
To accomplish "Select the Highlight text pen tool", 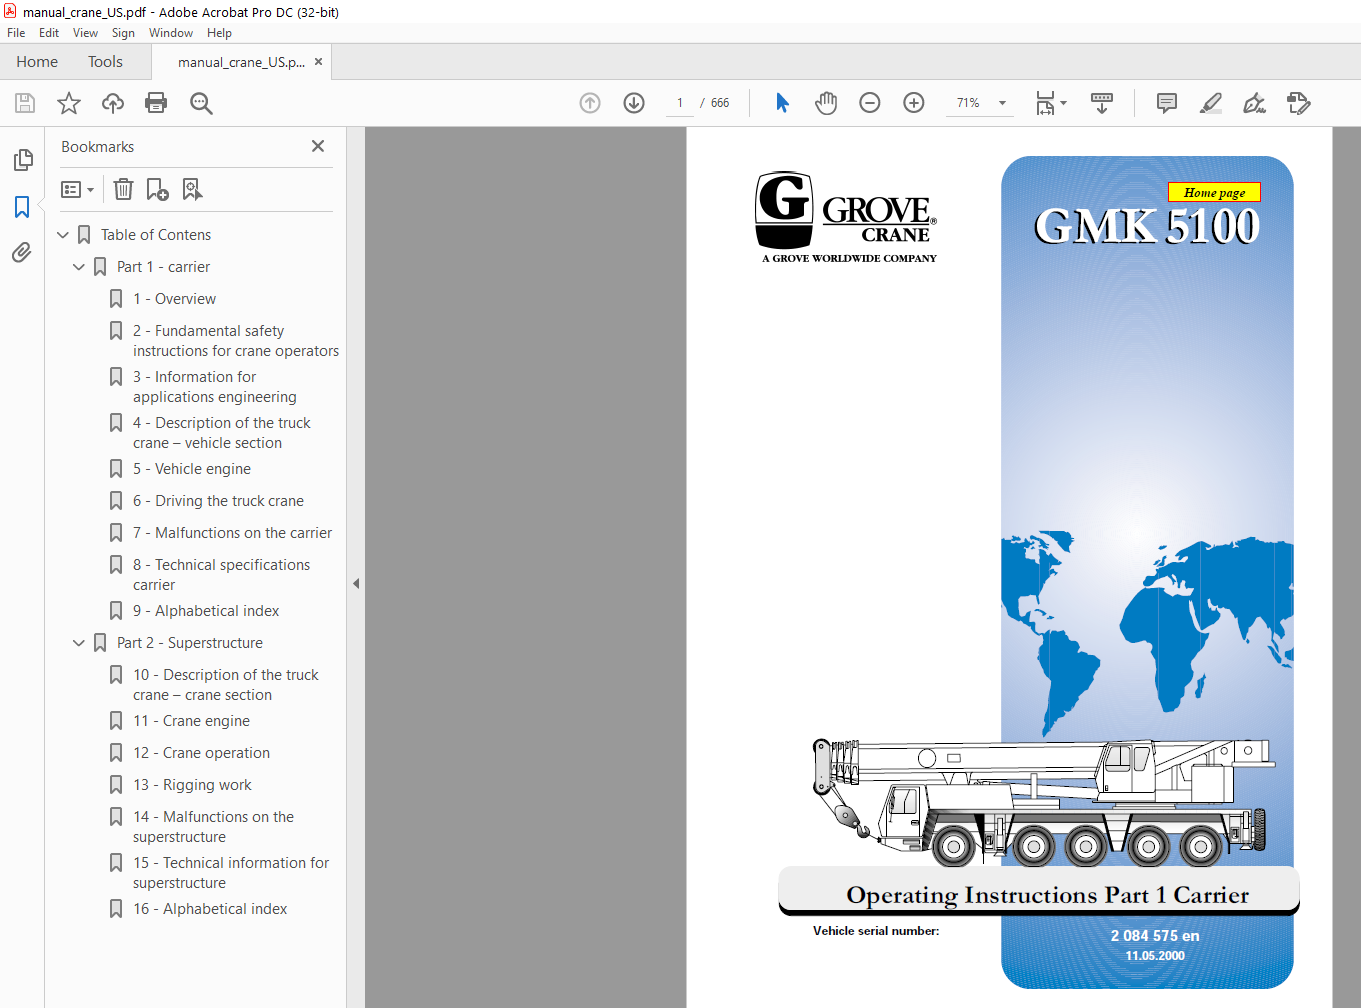I will coord(1210,103).
